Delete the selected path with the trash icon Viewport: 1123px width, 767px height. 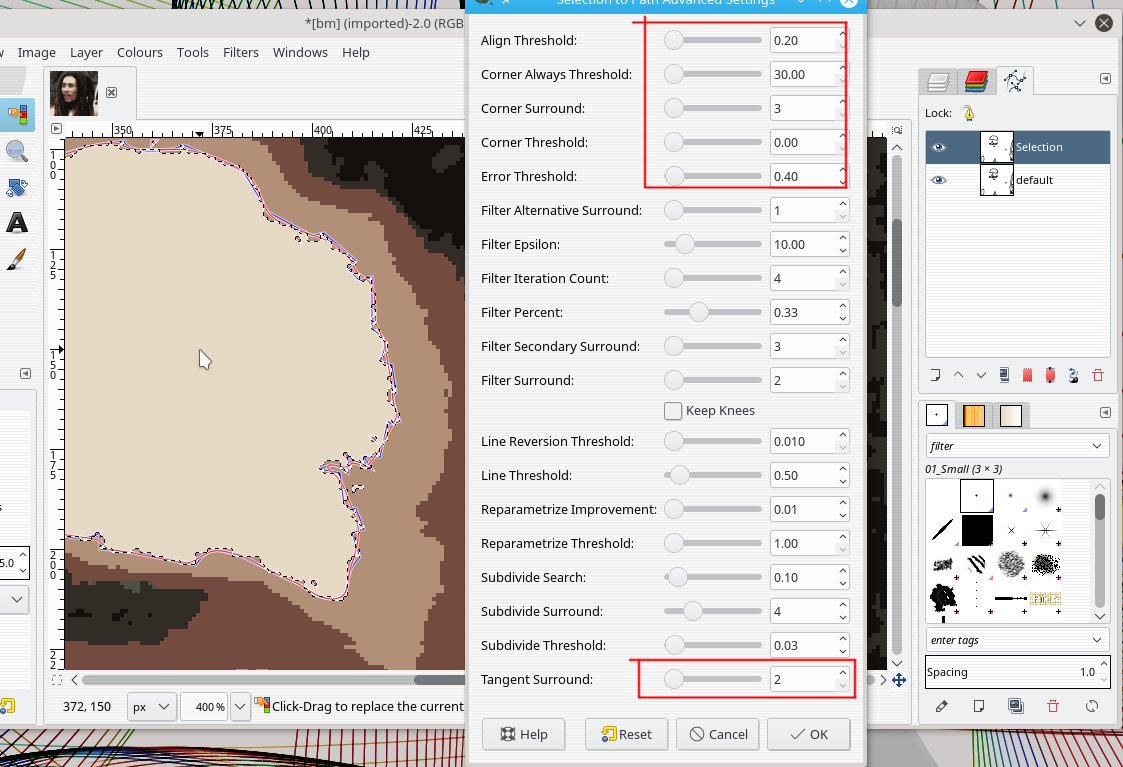(1097, 375)
